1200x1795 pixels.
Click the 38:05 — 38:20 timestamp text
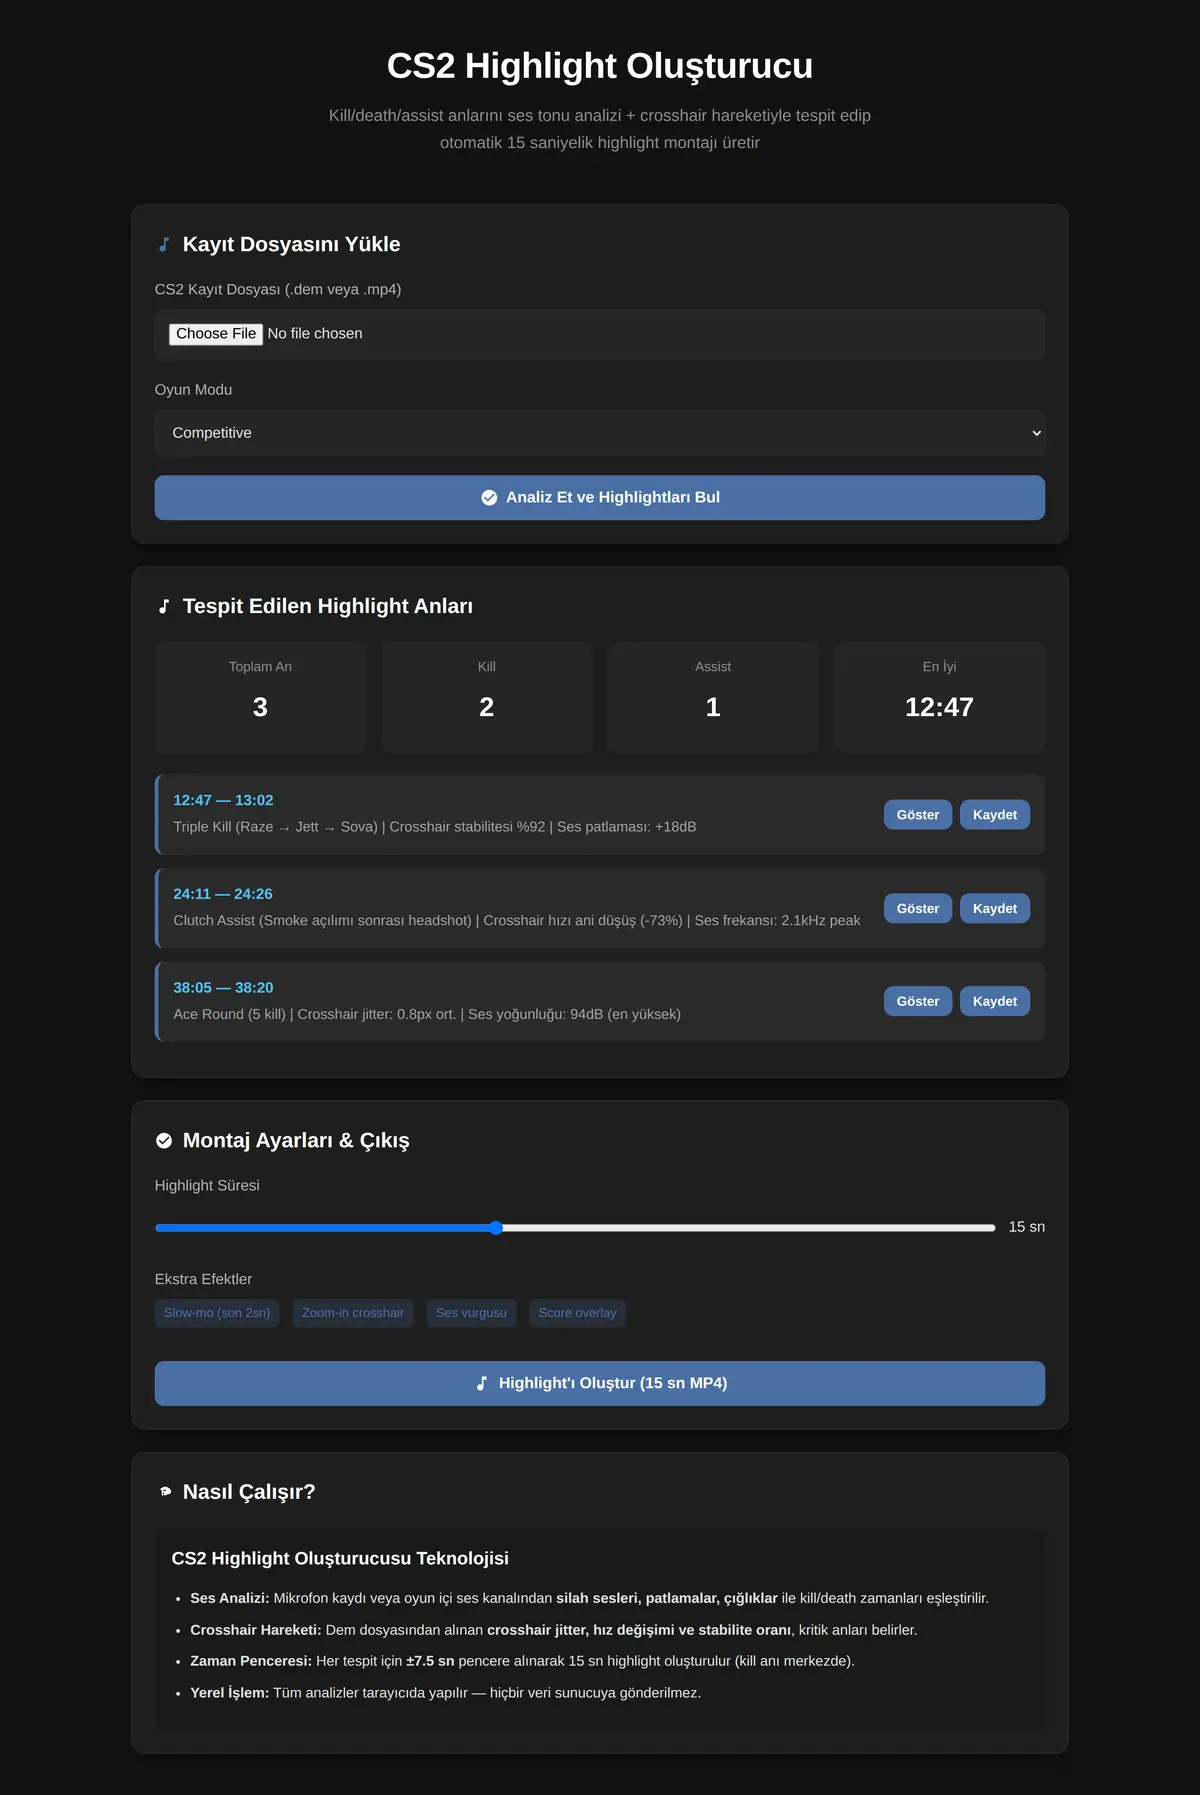point(223,988)
